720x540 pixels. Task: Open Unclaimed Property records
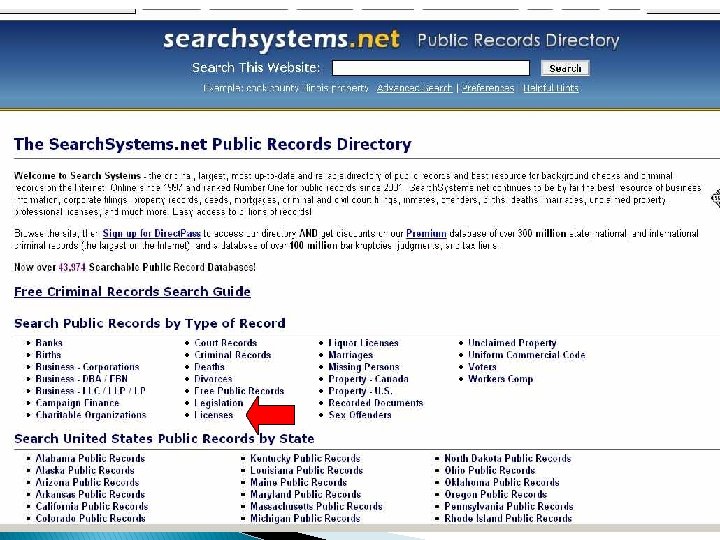[x=512, y=343]
